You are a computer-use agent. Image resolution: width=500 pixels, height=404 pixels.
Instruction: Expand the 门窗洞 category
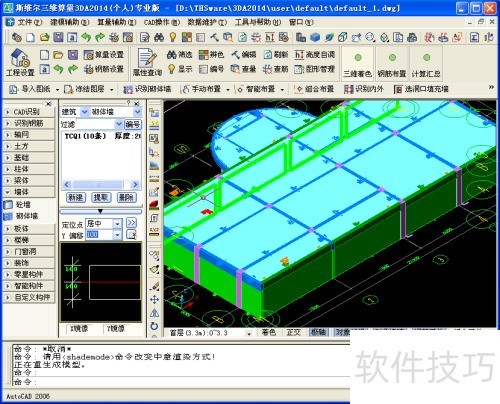(x=8, y=252)
